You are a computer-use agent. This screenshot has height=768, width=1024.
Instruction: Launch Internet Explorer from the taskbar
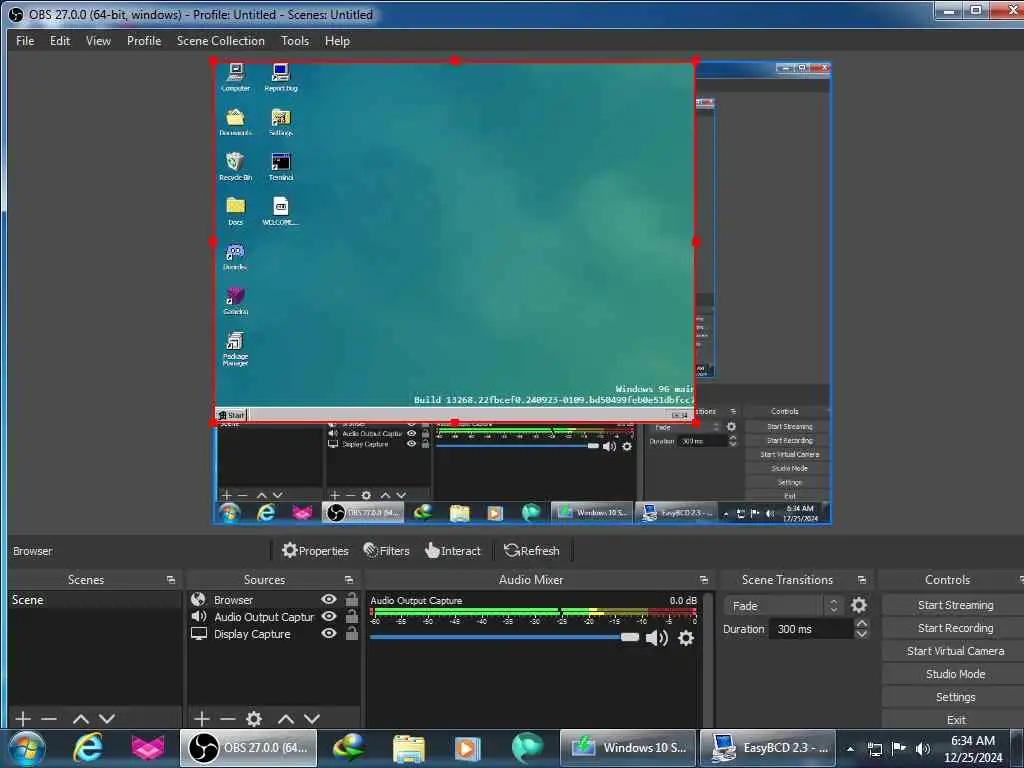click(x=88, y=748)
